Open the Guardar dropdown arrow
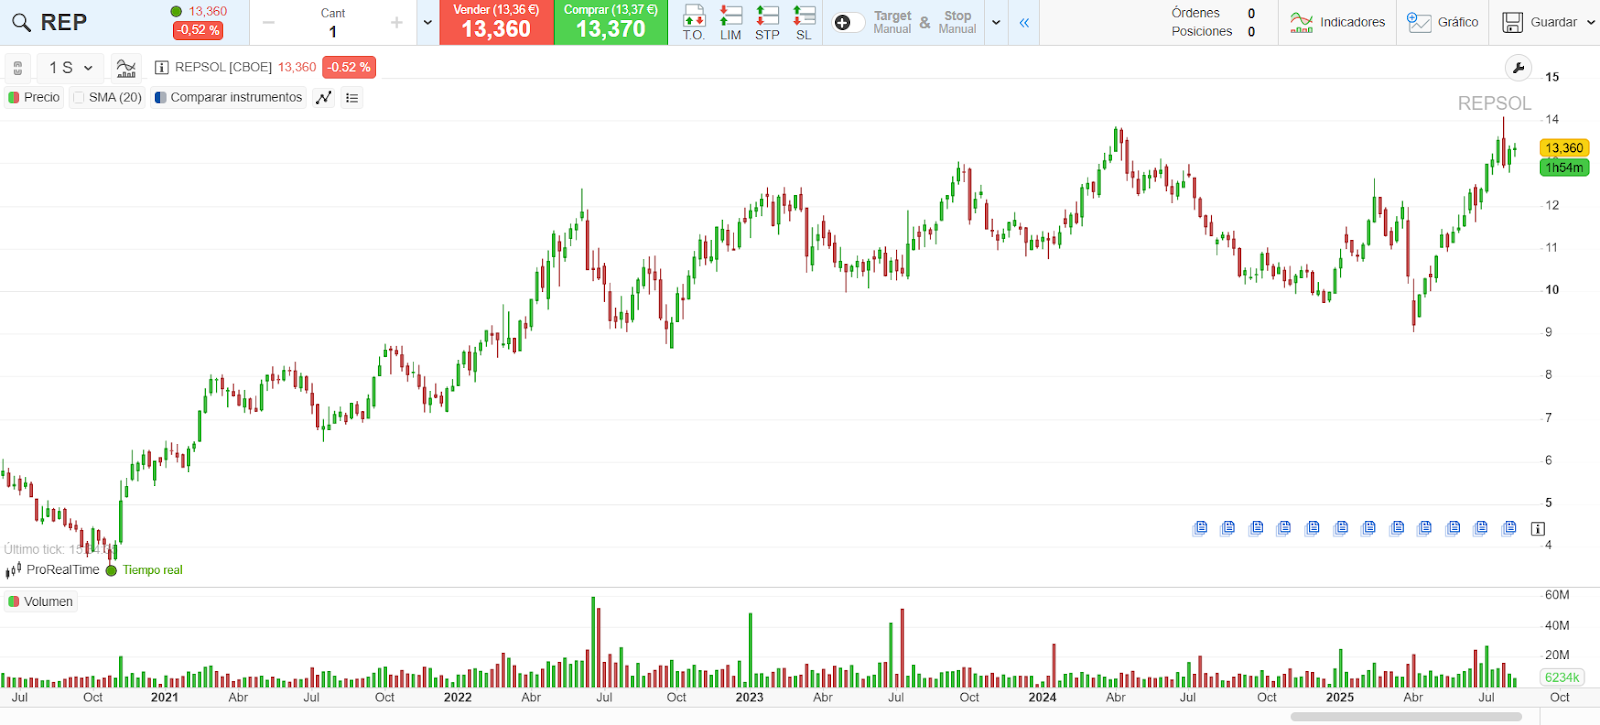1600x725 pixels. coord(1590,22)
